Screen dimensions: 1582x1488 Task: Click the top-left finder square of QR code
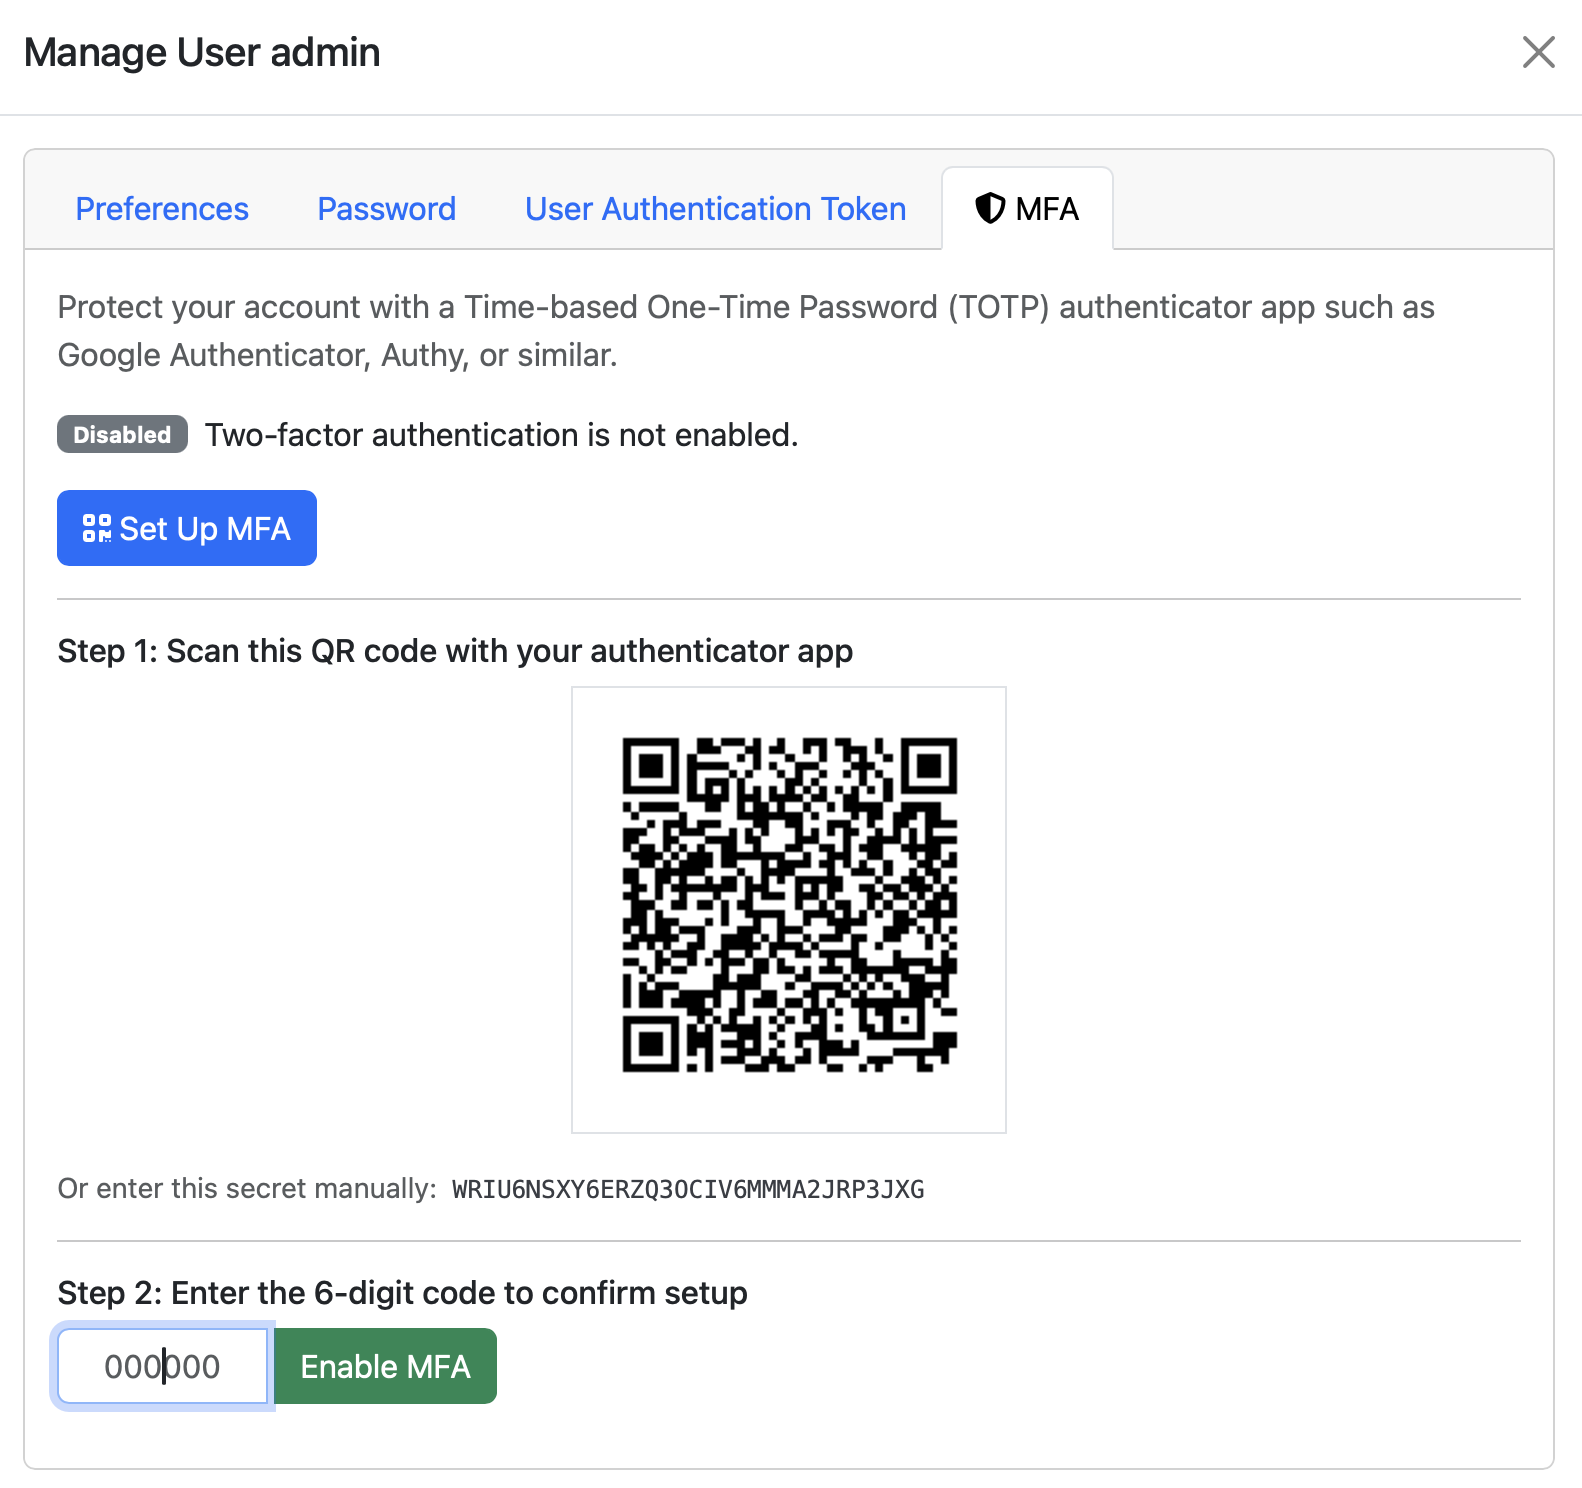[x=651, y=767]
